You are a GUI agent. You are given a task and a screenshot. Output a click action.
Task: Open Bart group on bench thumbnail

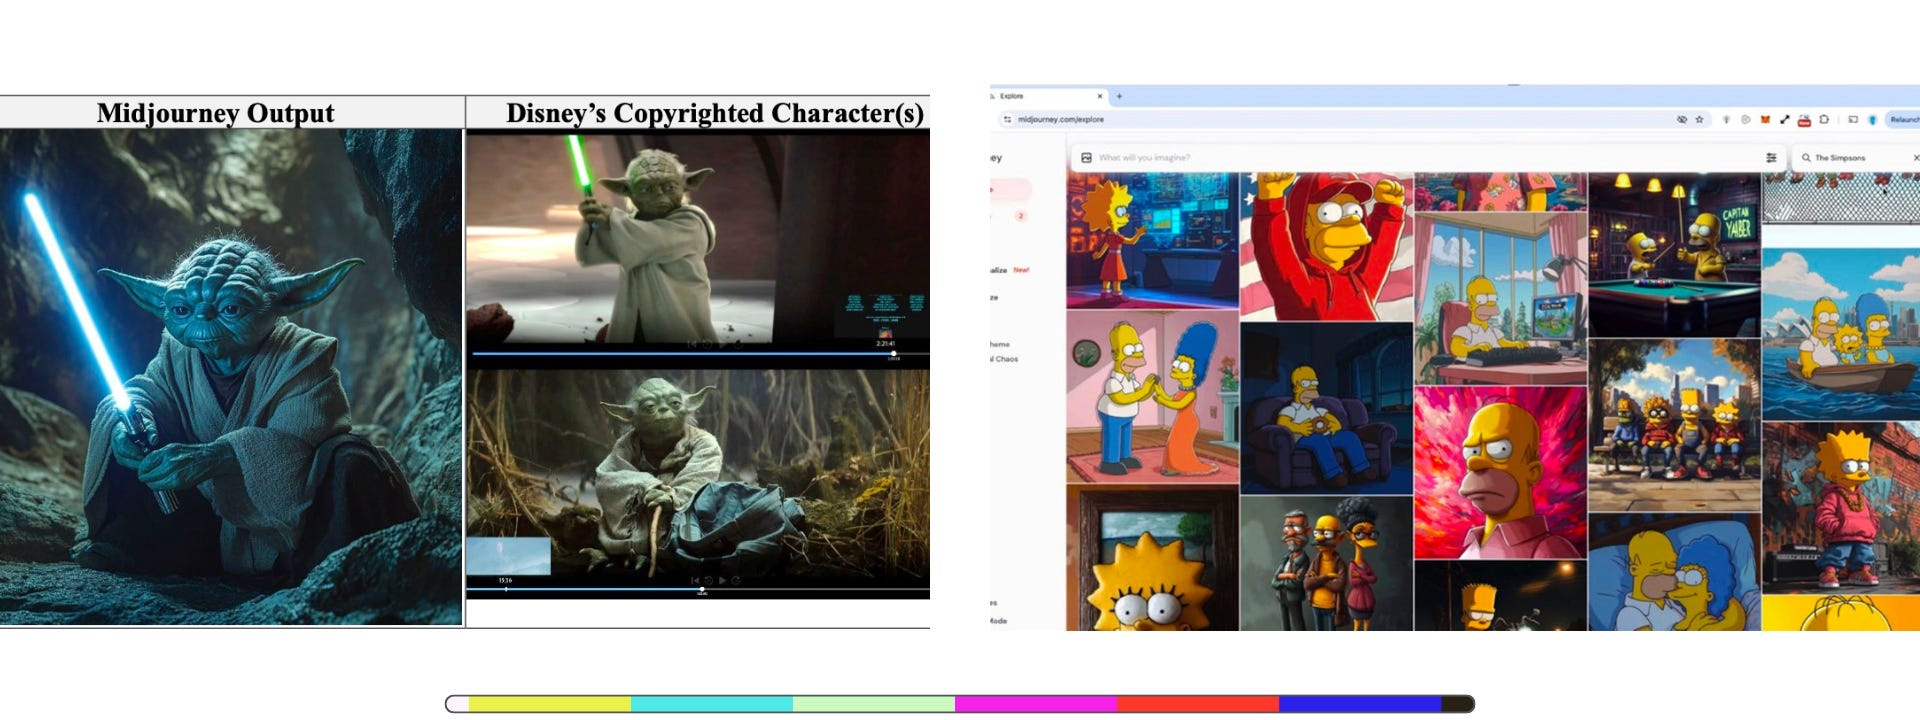pos(1674,426)
